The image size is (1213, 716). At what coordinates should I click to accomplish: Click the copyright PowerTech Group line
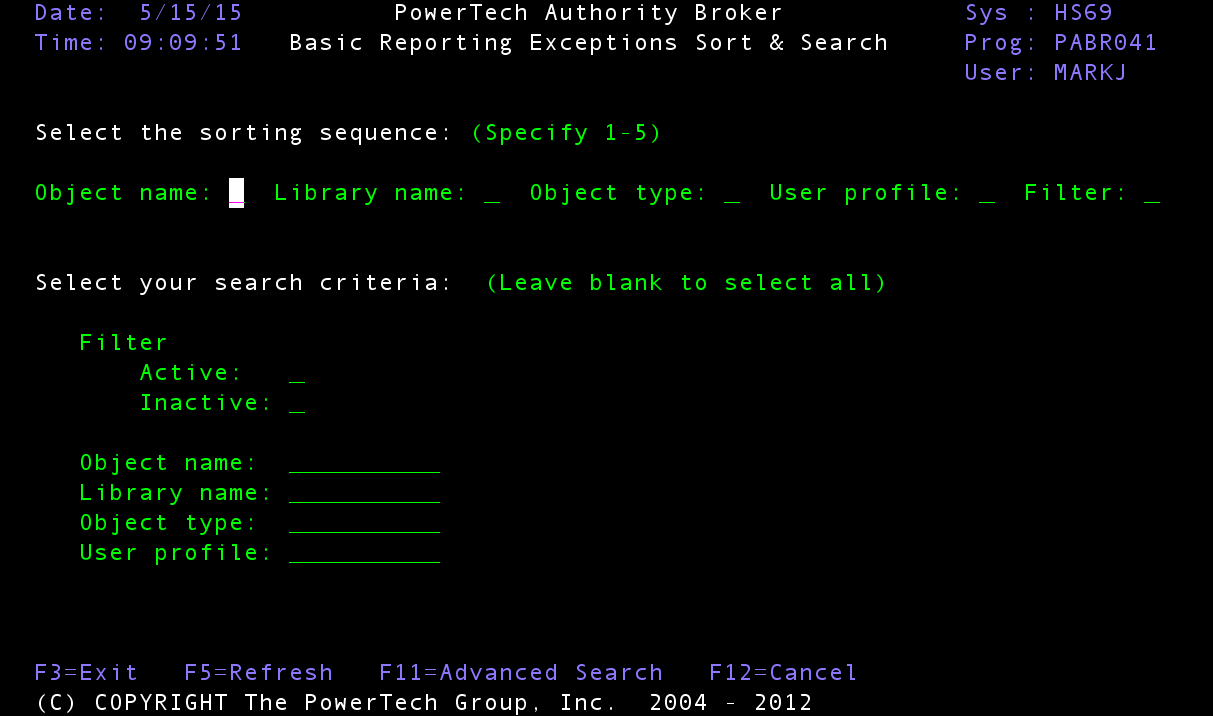pyautogui.click(x=424, y=702)
